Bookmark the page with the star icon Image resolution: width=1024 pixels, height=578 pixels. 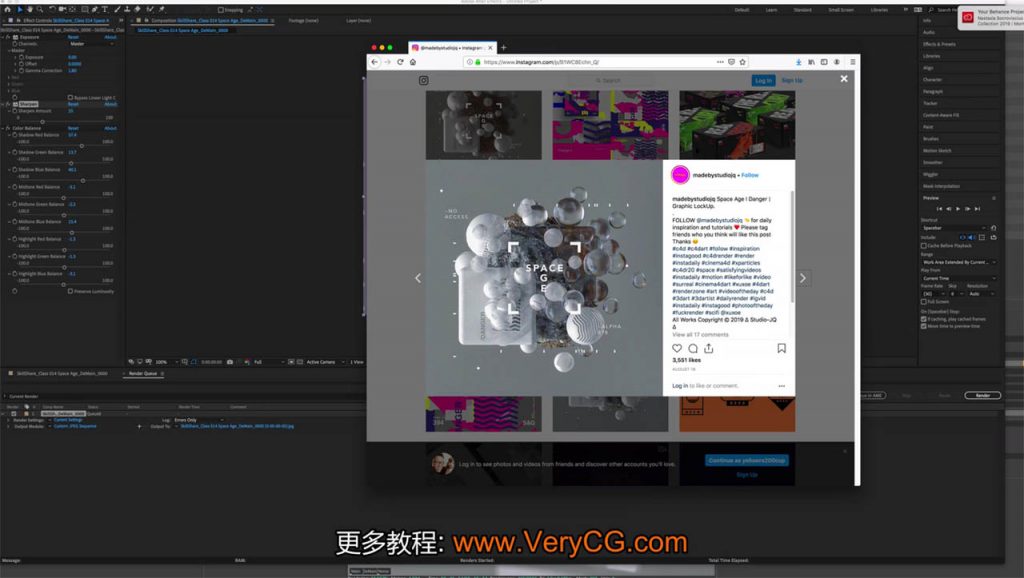[x=743, y=62]
